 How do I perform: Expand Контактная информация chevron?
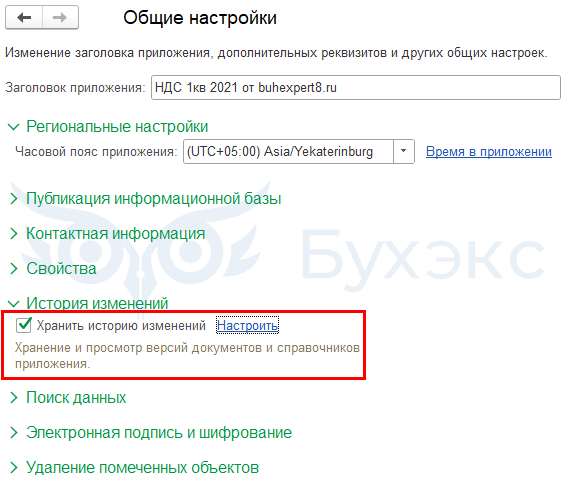point(14,234)
